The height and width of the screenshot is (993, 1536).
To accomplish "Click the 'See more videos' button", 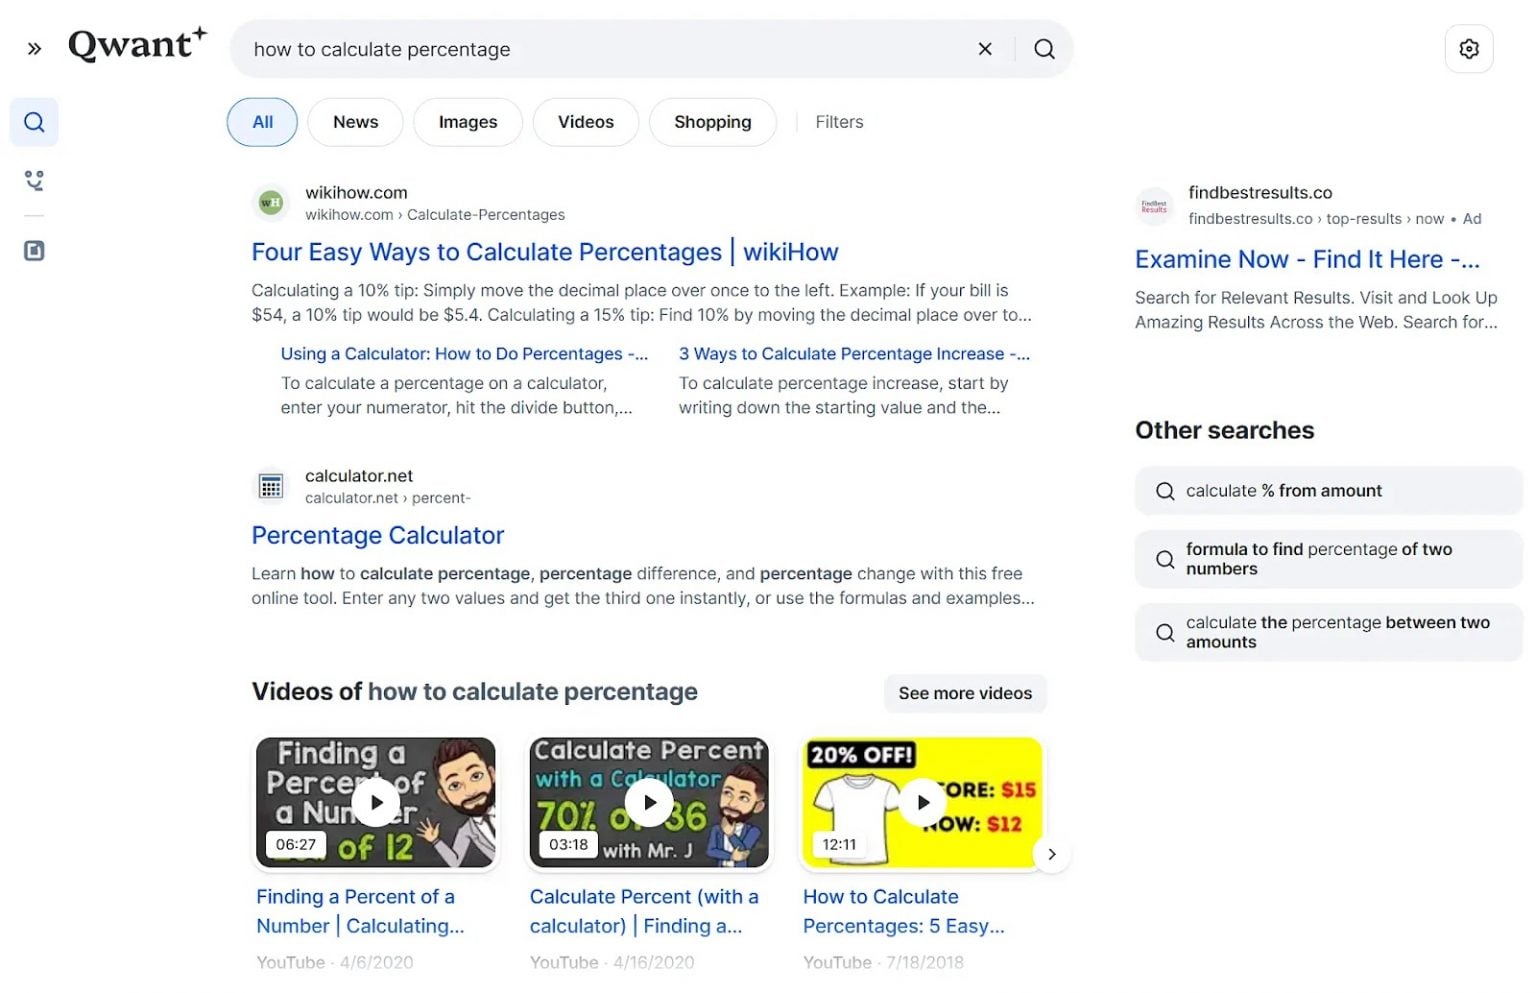I will coord(964,693).
